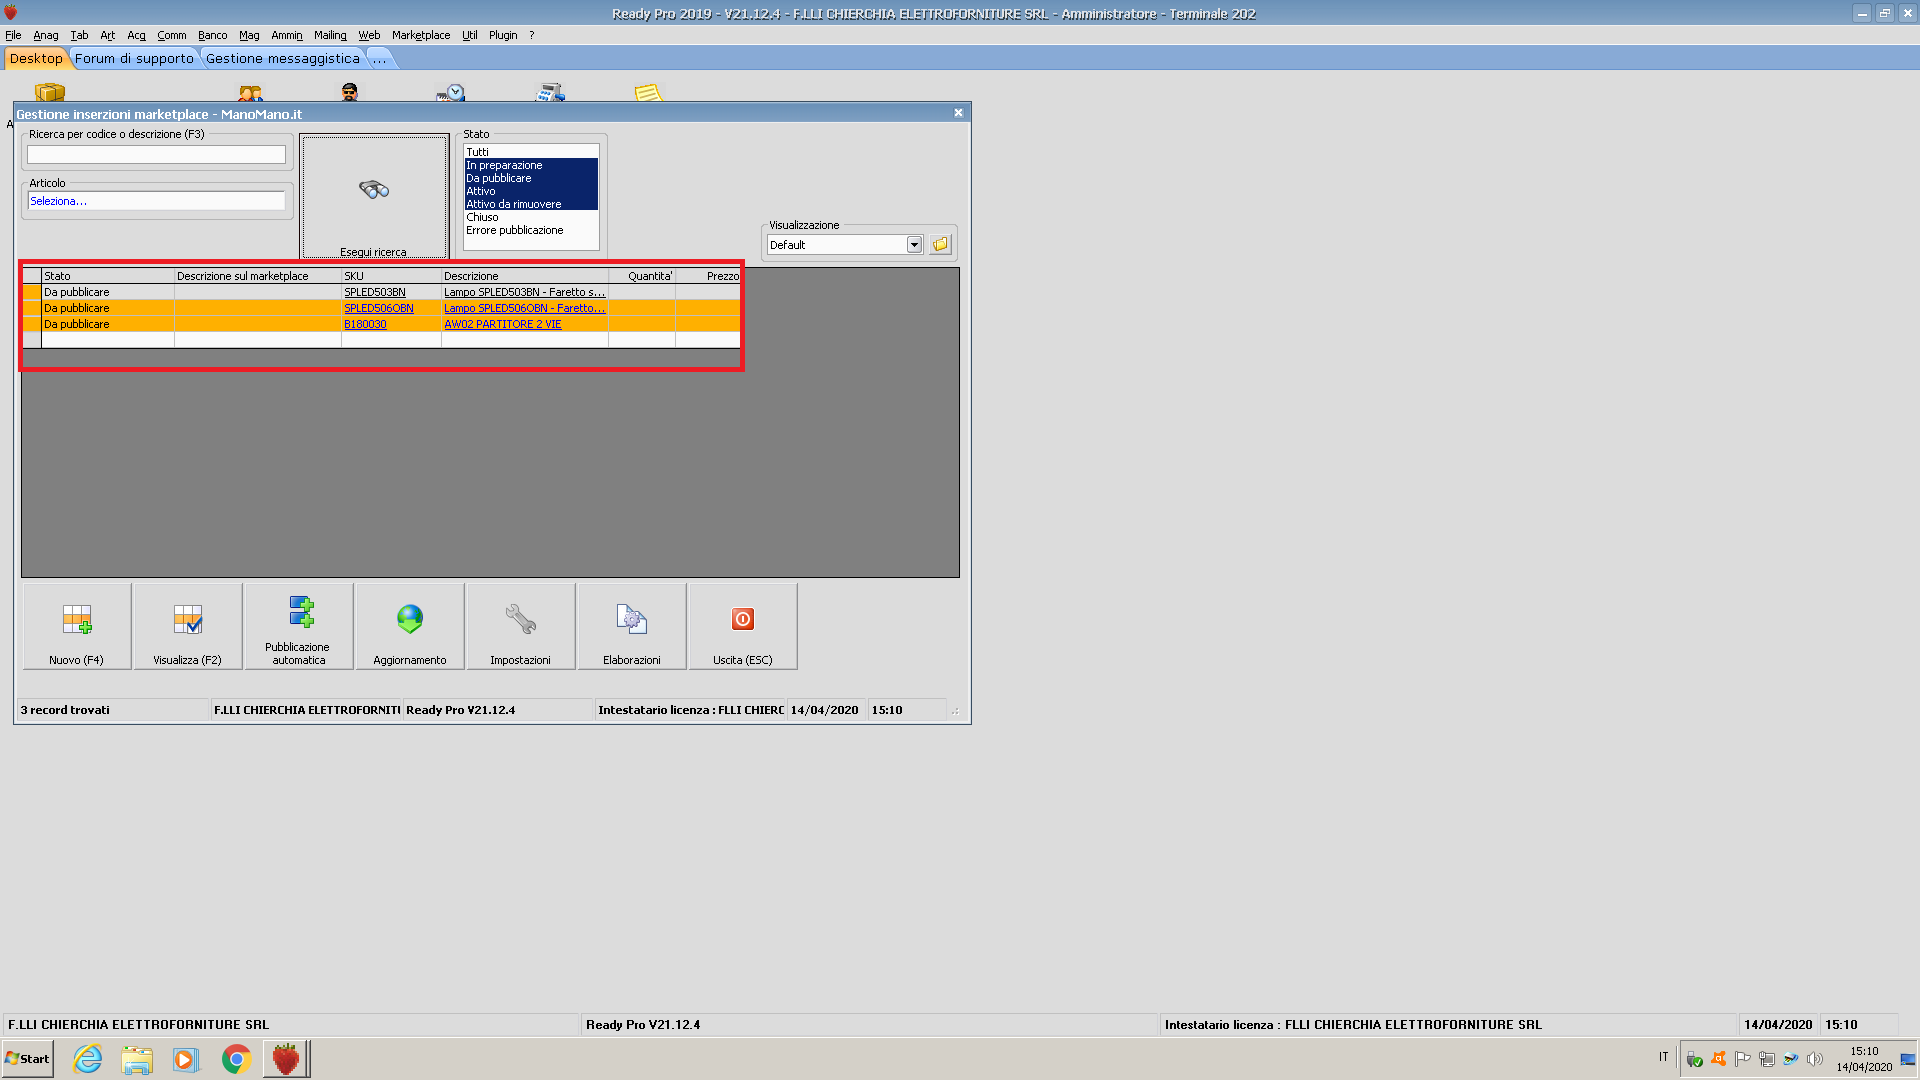1920x1084 pixels.
Task: Select Tutti in the Stato list
Action: tap(531, 152)
